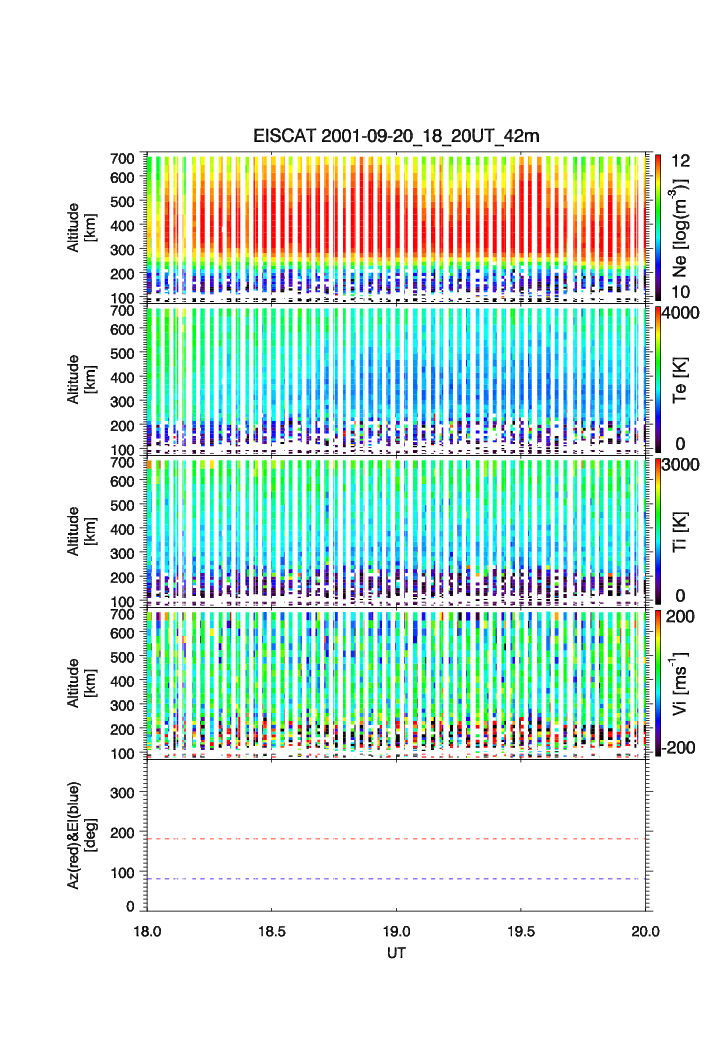Click the plot title EISCAT 2001-09-20_18_20UT_42m
Screen dimensions: 708x1063
pyautogui.click(x=397, y=136)
